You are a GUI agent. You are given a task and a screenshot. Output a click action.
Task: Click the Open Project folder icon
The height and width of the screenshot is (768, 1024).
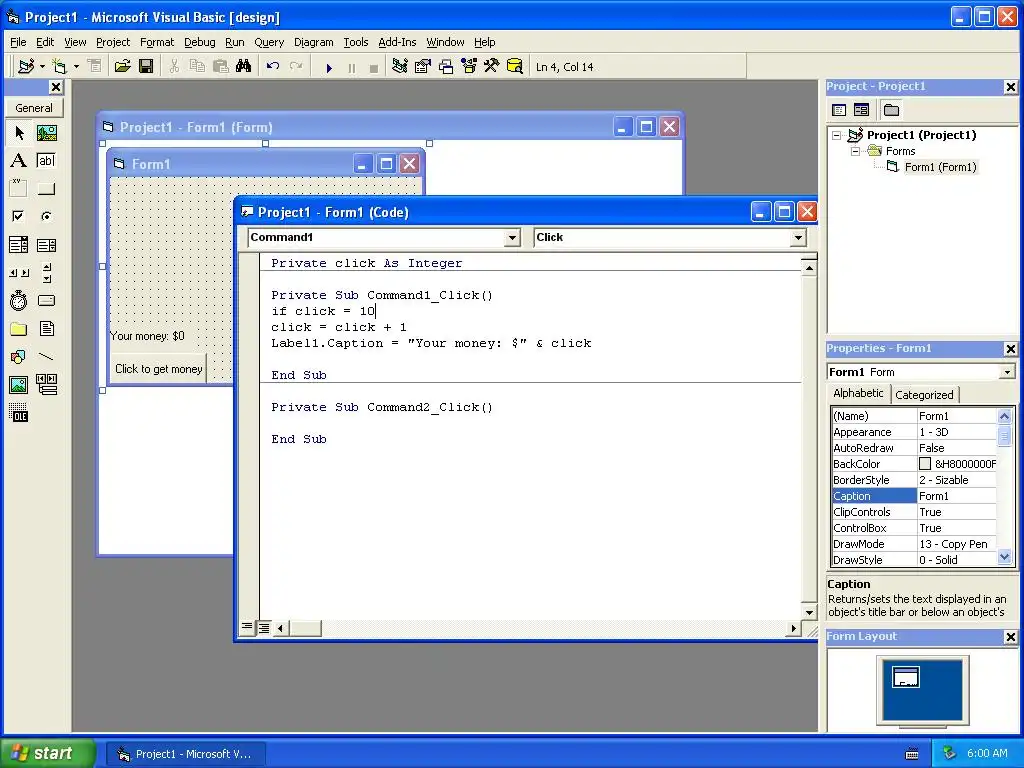pos(122,66)
